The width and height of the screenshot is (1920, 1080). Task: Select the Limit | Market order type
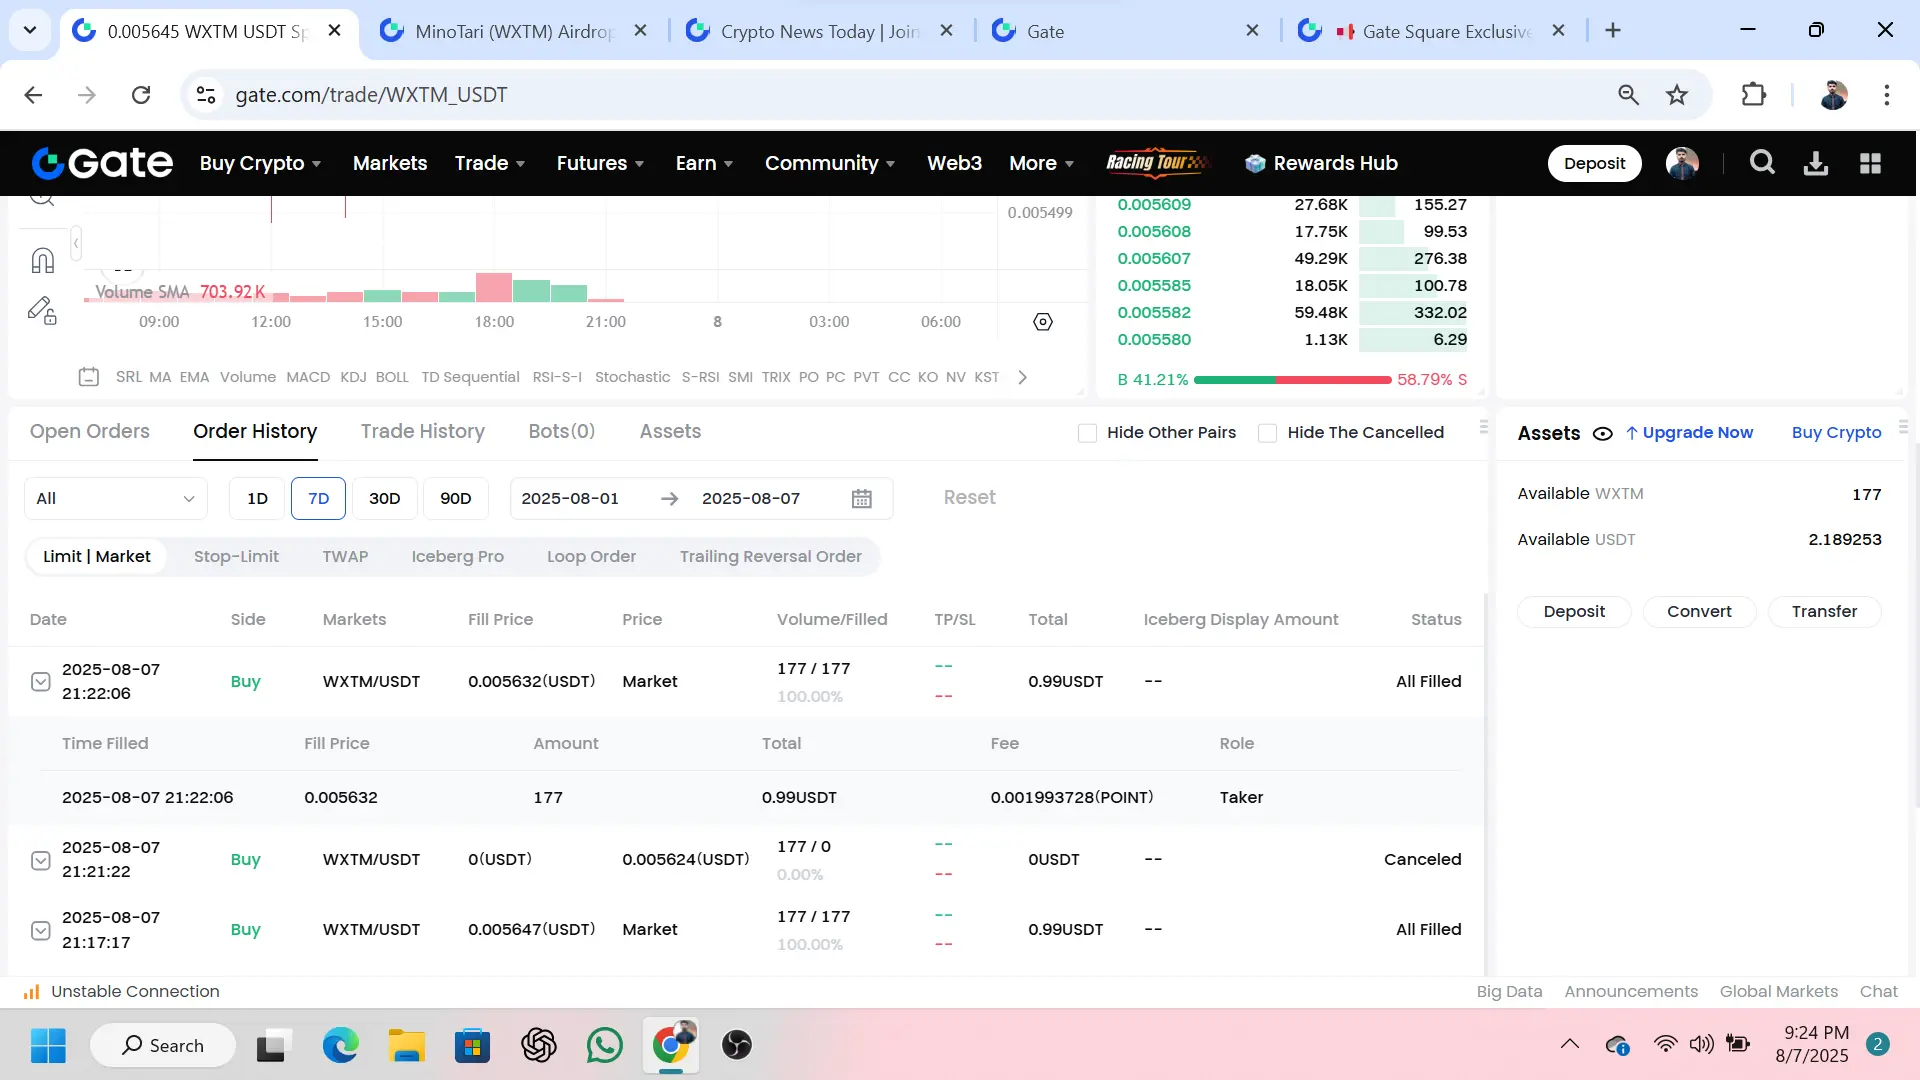point(96,557)
